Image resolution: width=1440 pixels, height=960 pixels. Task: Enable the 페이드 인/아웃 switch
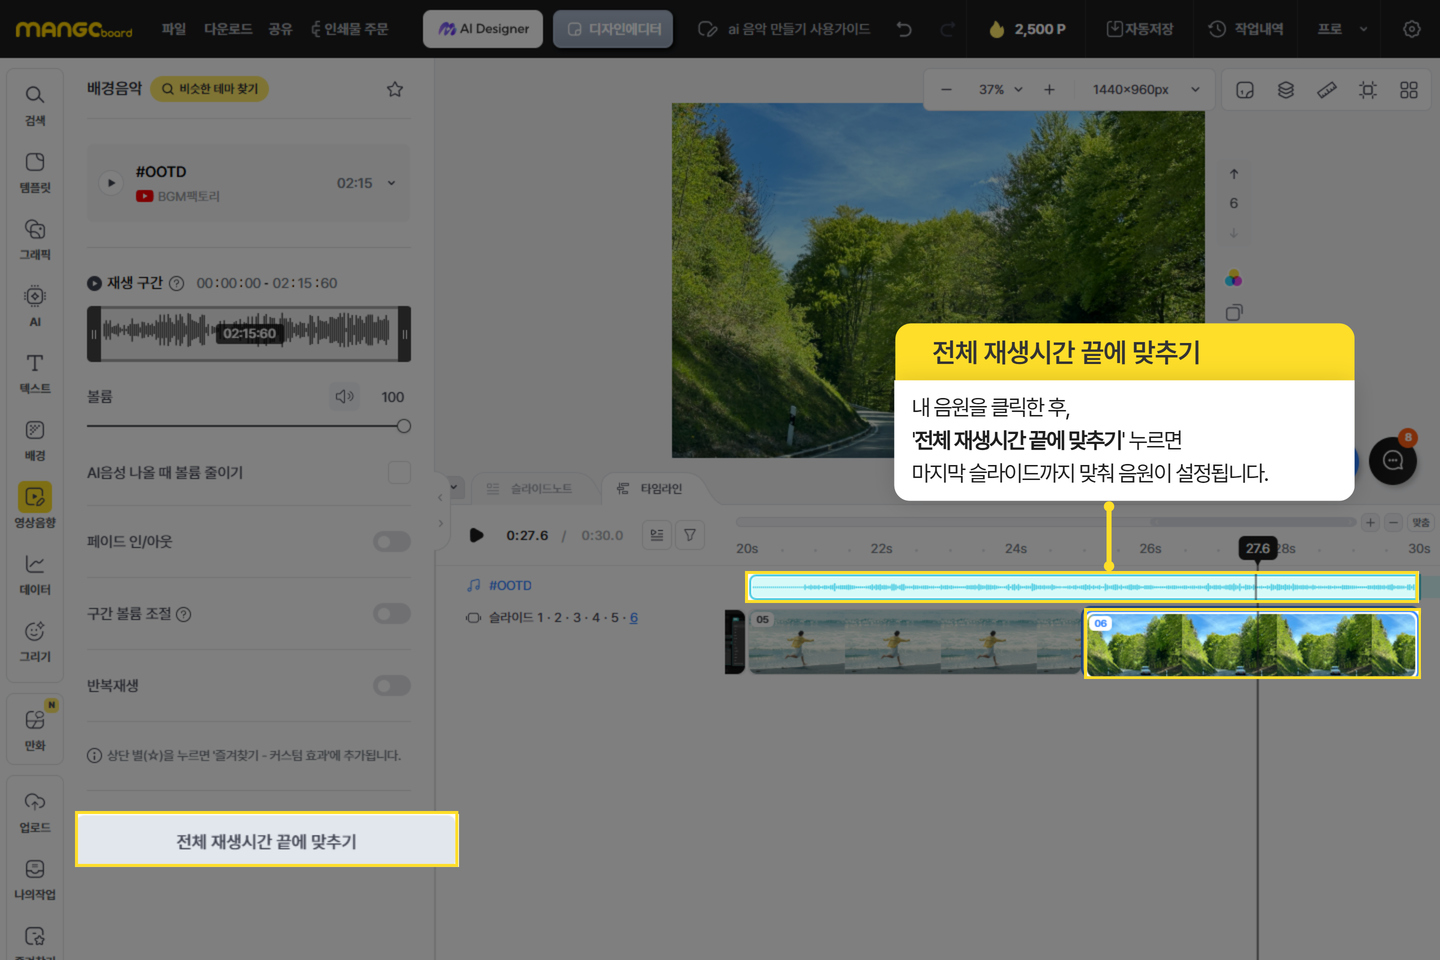pyautogui.click(x=392, y=541)
